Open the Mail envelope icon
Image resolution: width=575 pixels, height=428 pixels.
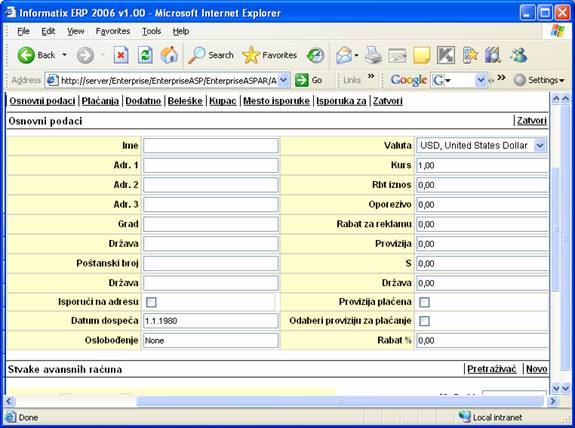(344, 55)
